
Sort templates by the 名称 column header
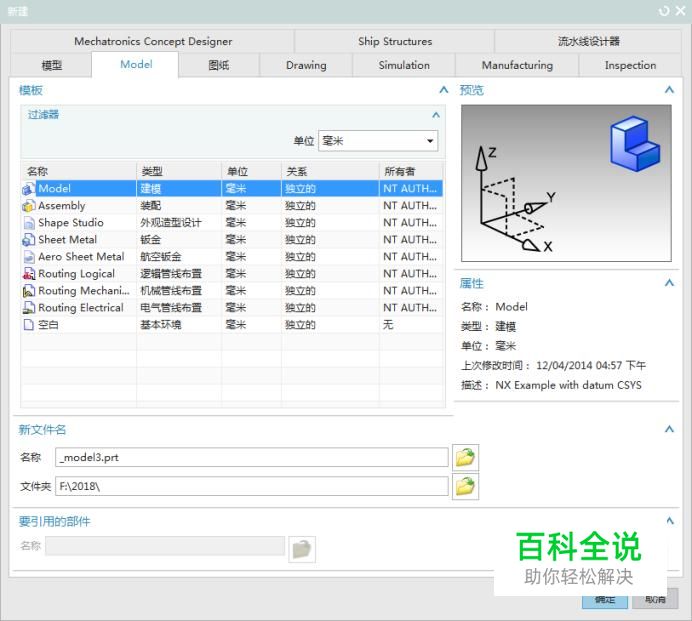click(79, 171)
